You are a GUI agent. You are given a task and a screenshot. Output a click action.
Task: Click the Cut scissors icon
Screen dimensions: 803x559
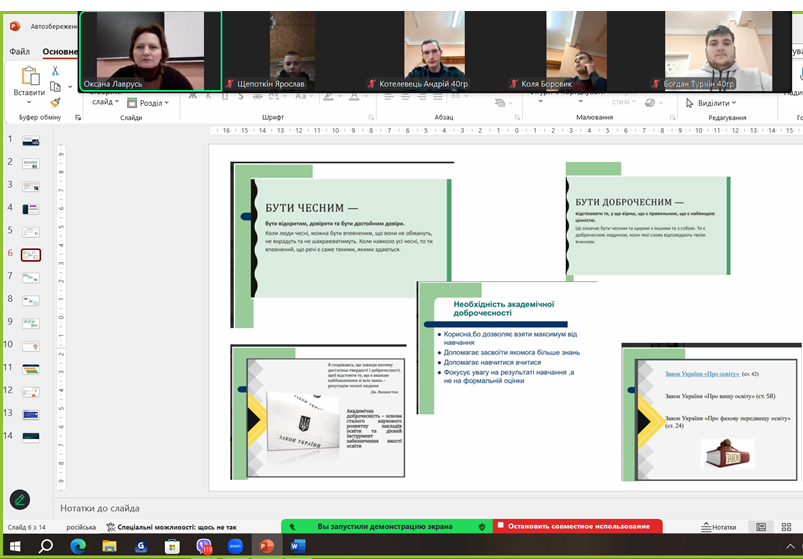click(55, 71)
